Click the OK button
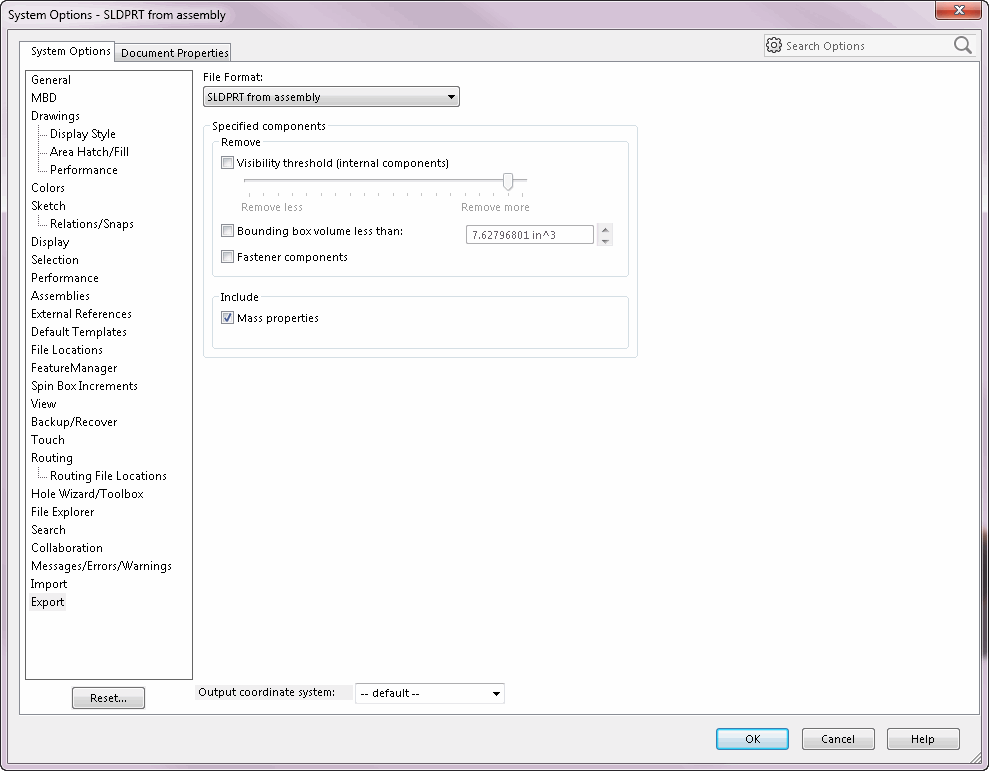Screen dimensions: 989x771 752,739
